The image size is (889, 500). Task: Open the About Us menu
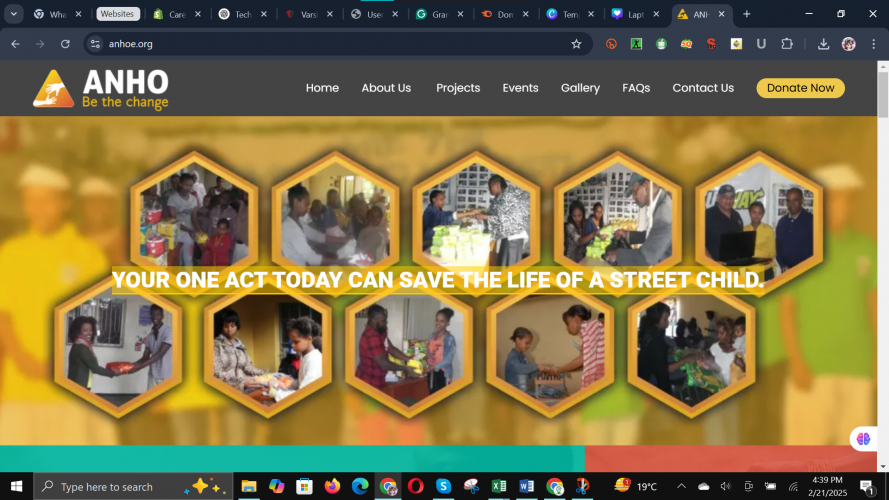386,88
